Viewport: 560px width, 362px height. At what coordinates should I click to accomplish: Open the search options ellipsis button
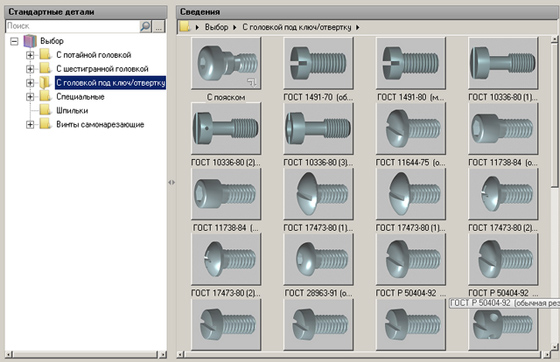pyautogui.click(x=159, y=26)
